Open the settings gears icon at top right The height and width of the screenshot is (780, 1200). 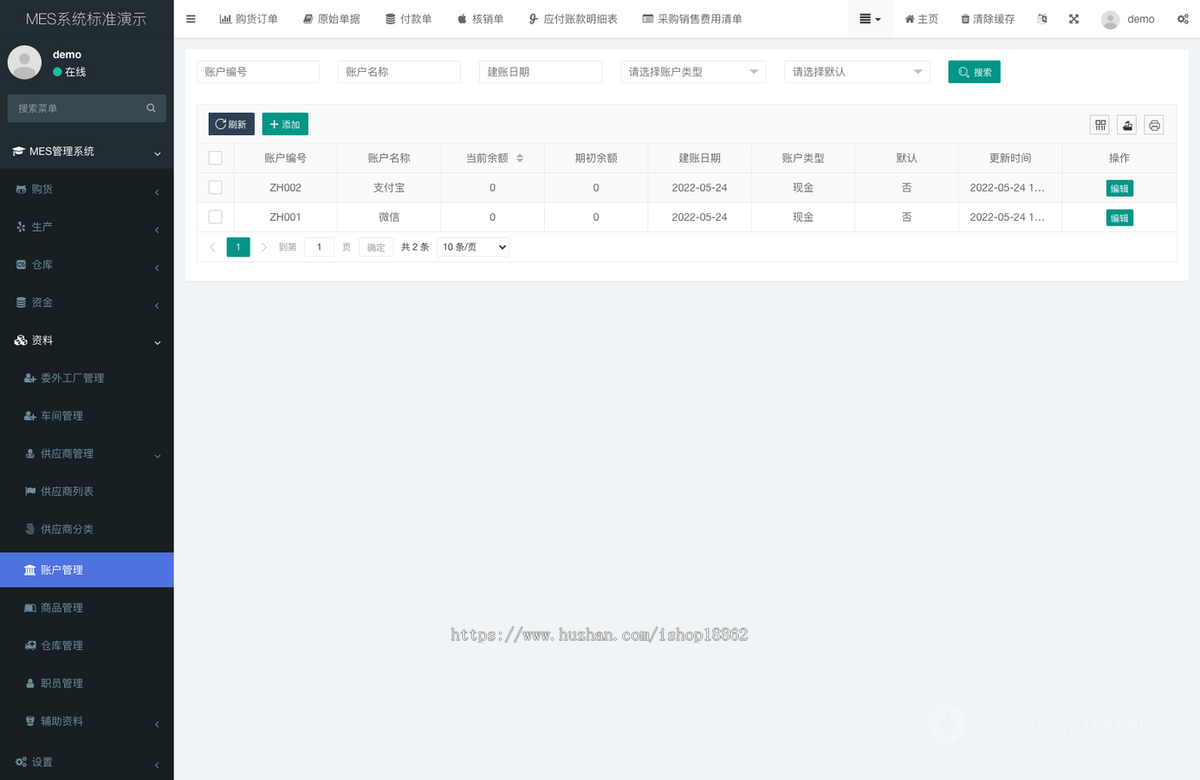pyautogui.click(x=1184, y=18)
